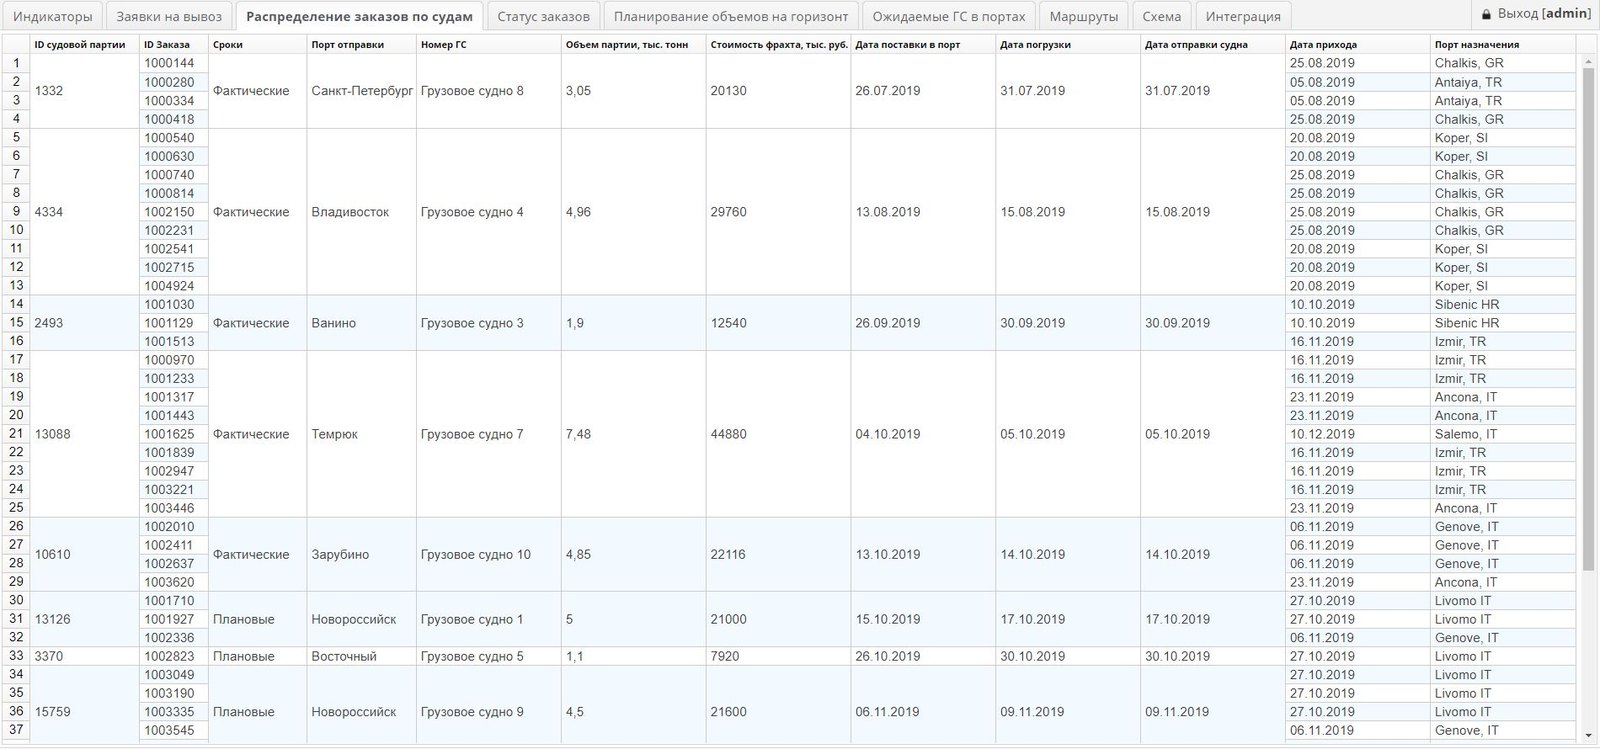This screenshot has width=1600, height=749.
Task: Select row number 33
Action: pos(15,657)
